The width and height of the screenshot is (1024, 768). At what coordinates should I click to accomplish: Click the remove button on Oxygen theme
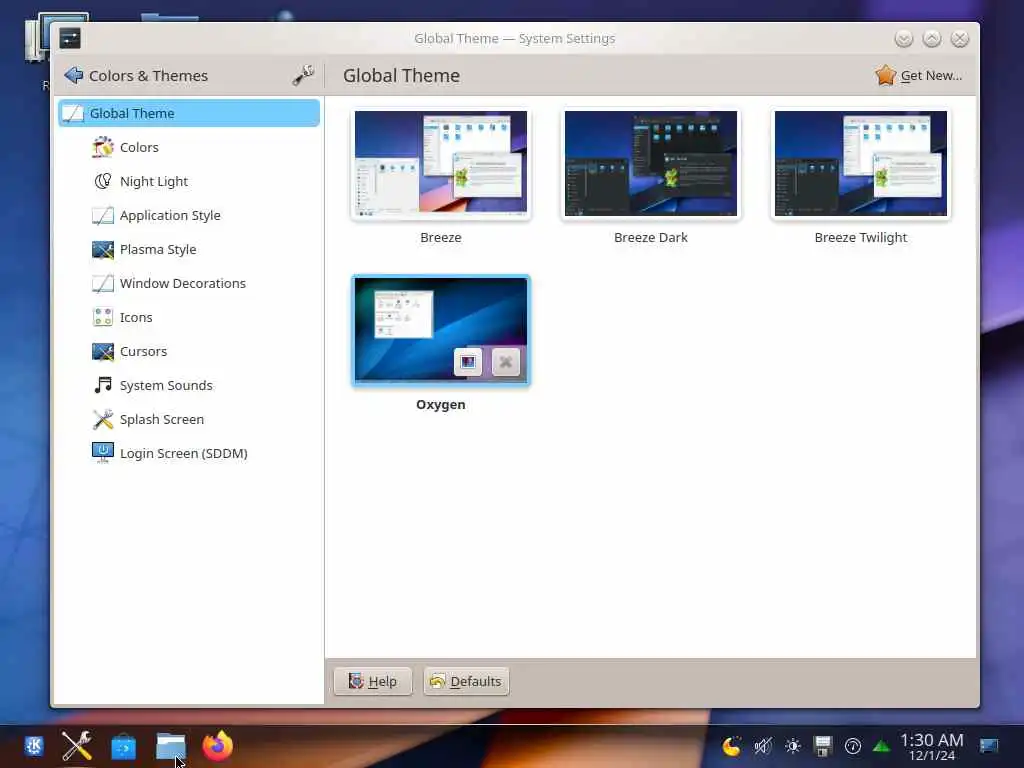(505, 362)
